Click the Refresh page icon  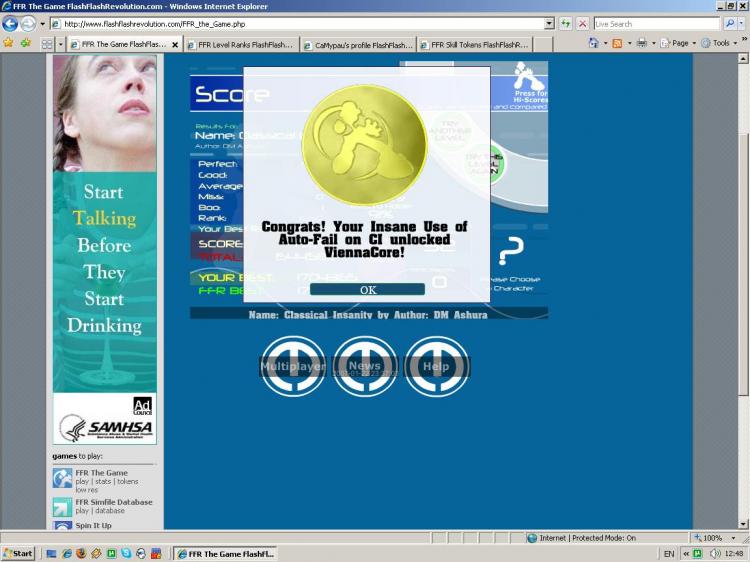coord(566,23)
